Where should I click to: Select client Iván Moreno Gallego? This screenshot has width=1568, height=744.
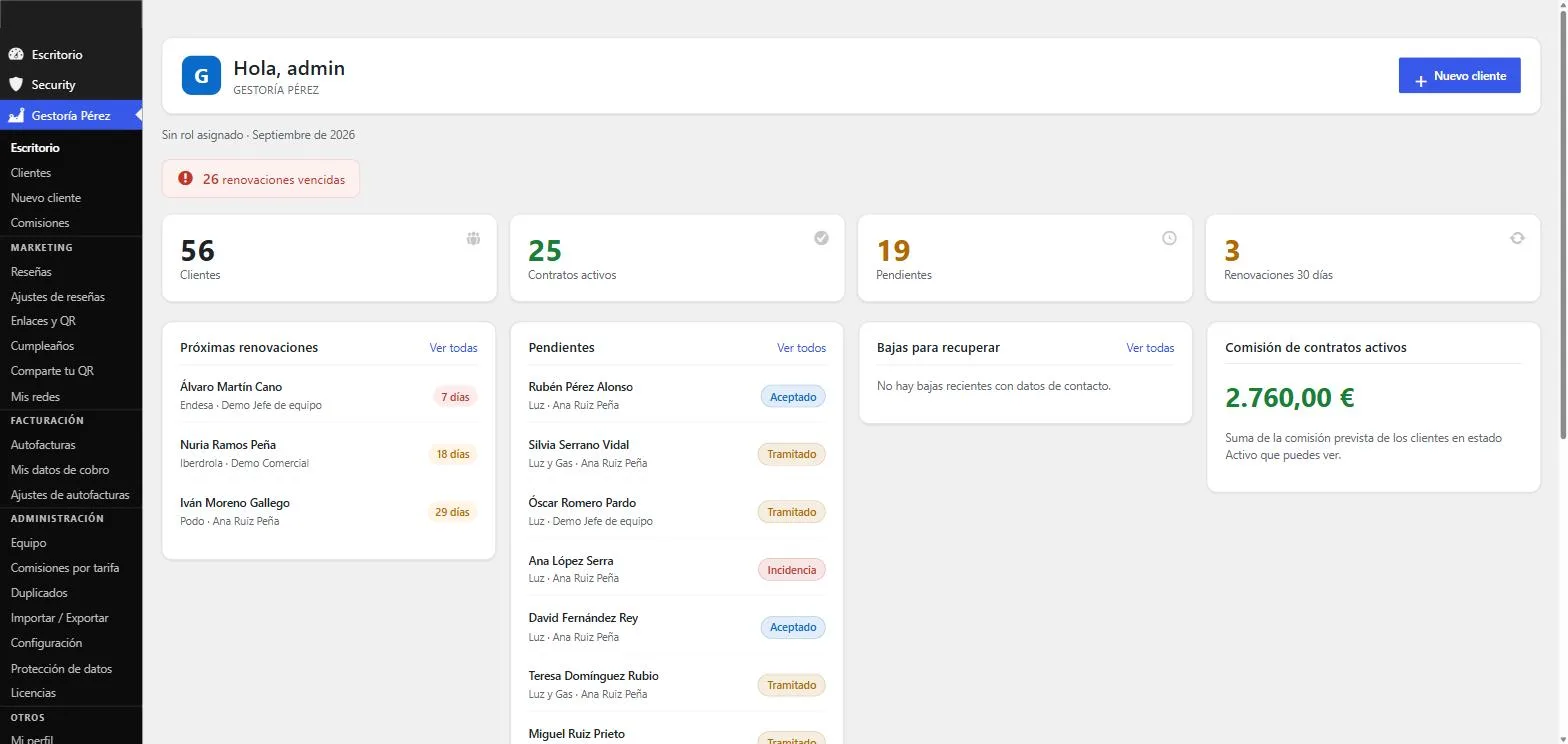click(x=235, y=503)
